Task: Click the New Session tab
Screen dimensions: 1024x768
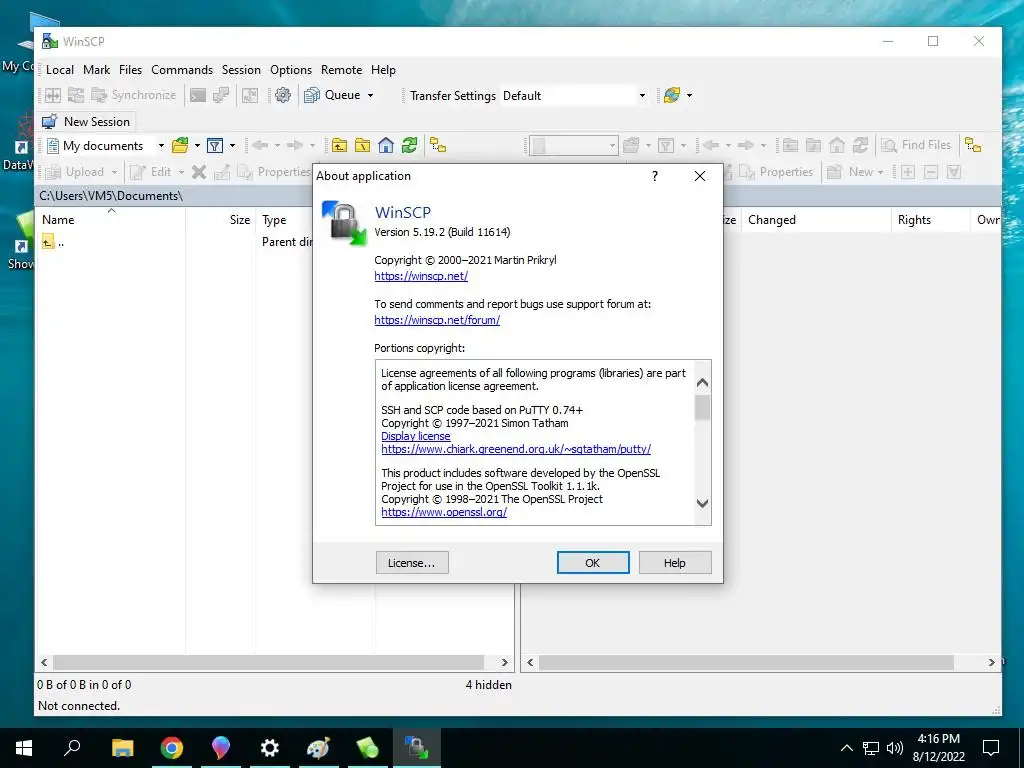Action: click(86, 121)
